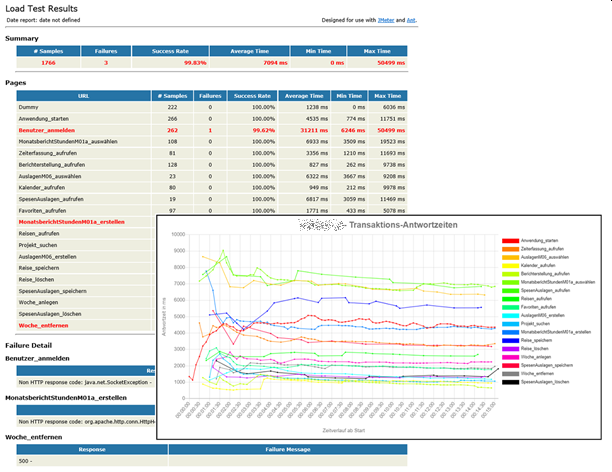Click the java.net.SocketException failure message

(x=85, y=383)
